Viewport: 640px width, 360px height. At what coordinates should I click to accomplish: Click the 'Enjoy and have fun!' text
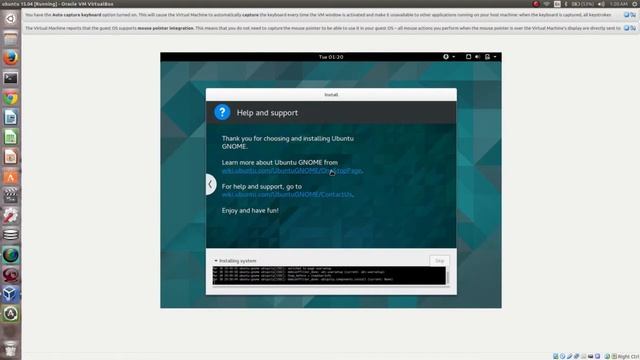click(250, 211)
